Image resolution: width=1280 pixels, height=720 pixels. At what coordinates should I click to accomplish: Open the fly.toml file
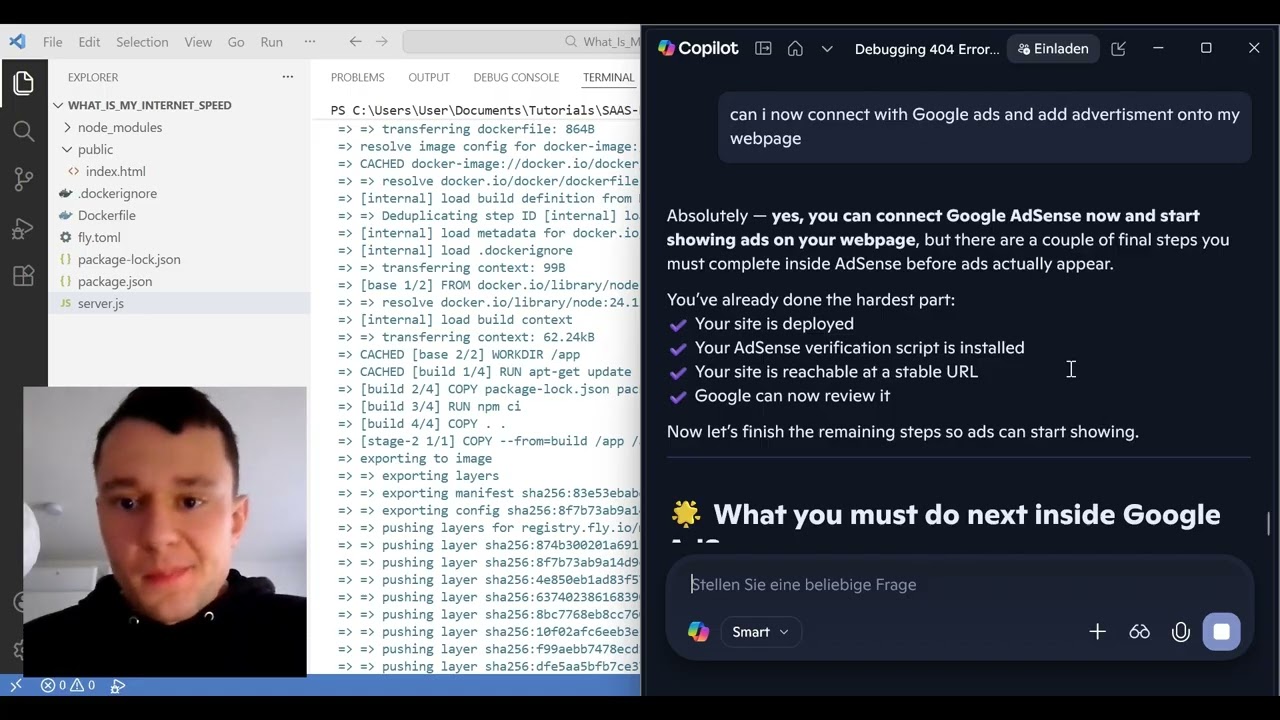pyautogui.click(x=99, y=237)
